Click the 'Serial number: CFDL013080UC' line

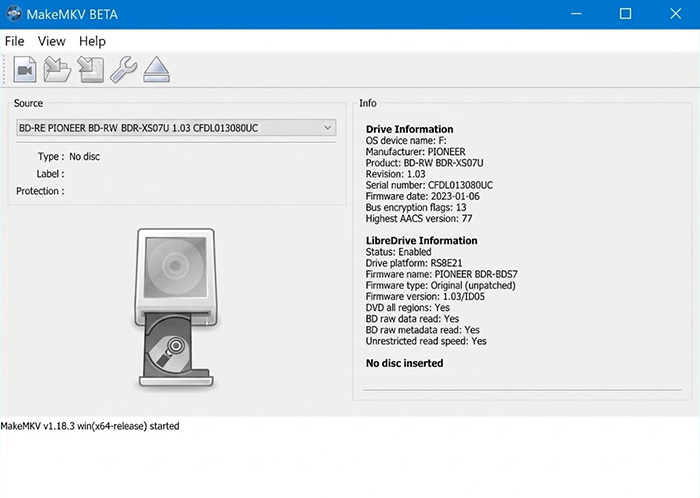[429, 185]
